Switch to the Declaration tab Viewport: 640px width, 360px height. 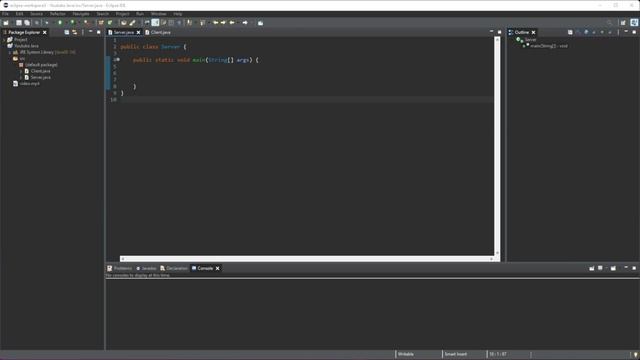pos(174,268)
